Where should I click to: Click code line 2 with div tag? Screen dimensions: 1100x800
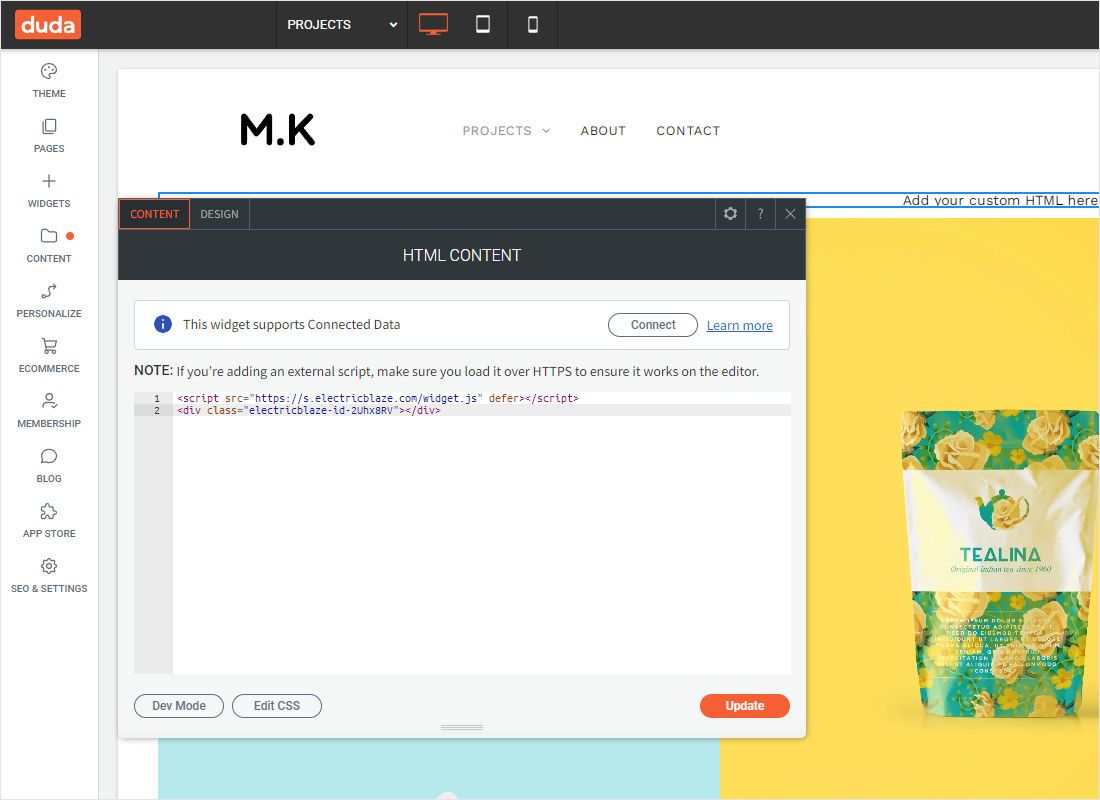[309, 411]
